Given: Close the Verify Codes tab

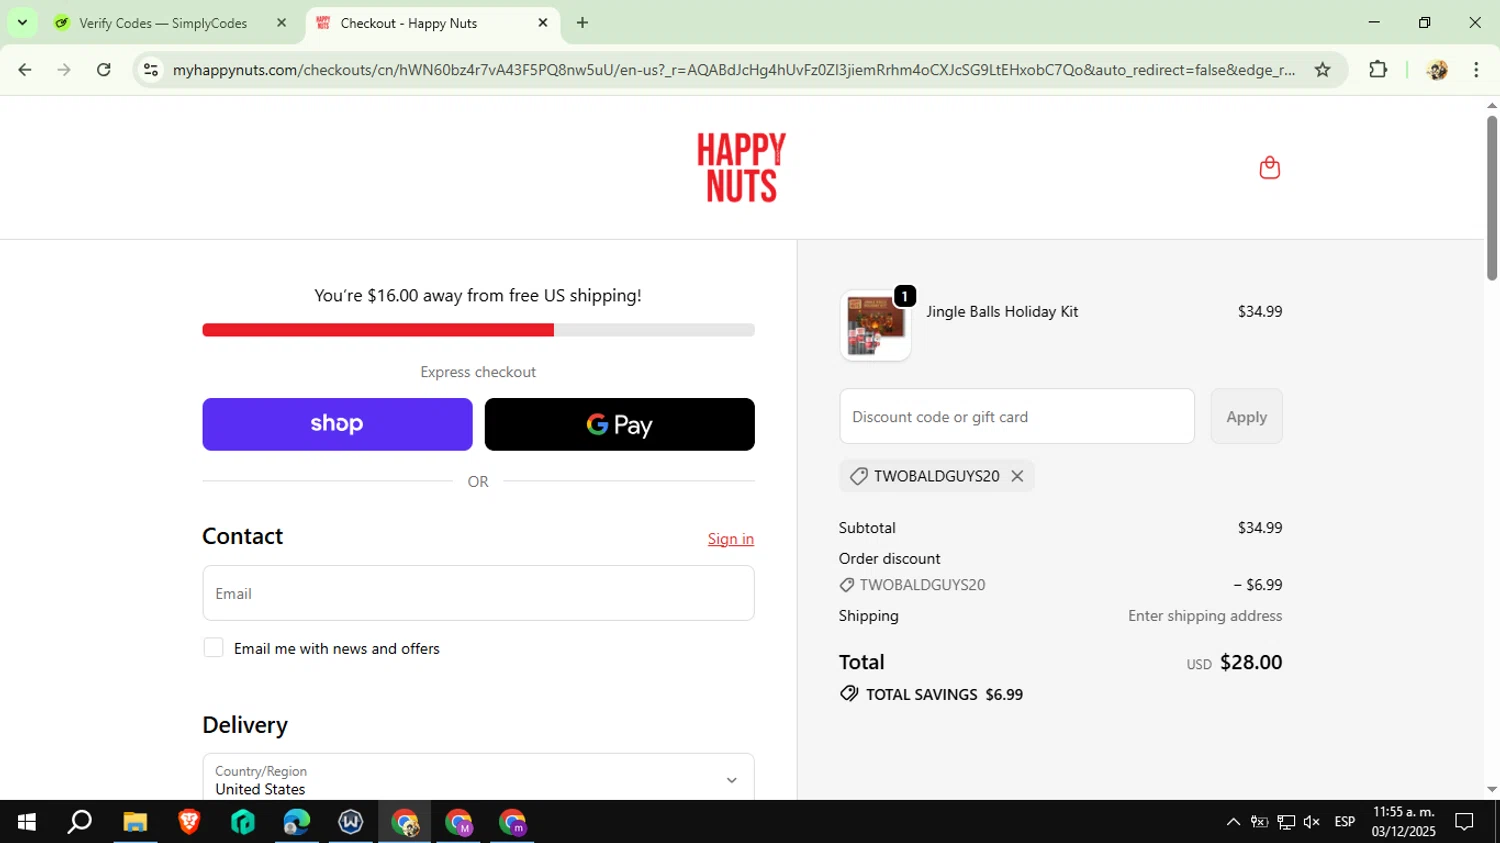Looking at the screenshot, I should (281, 22).
